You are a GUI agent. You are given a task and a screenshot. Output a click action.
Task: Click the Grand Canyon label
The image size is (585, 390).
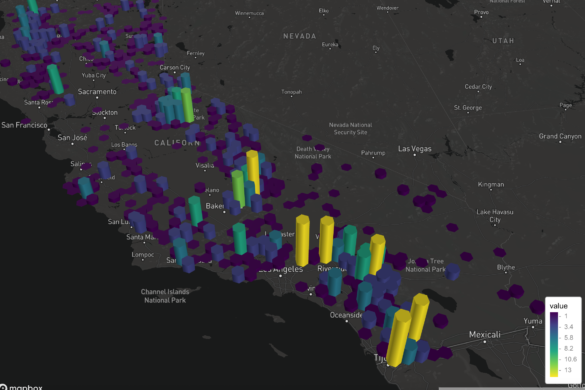point(560,136)
